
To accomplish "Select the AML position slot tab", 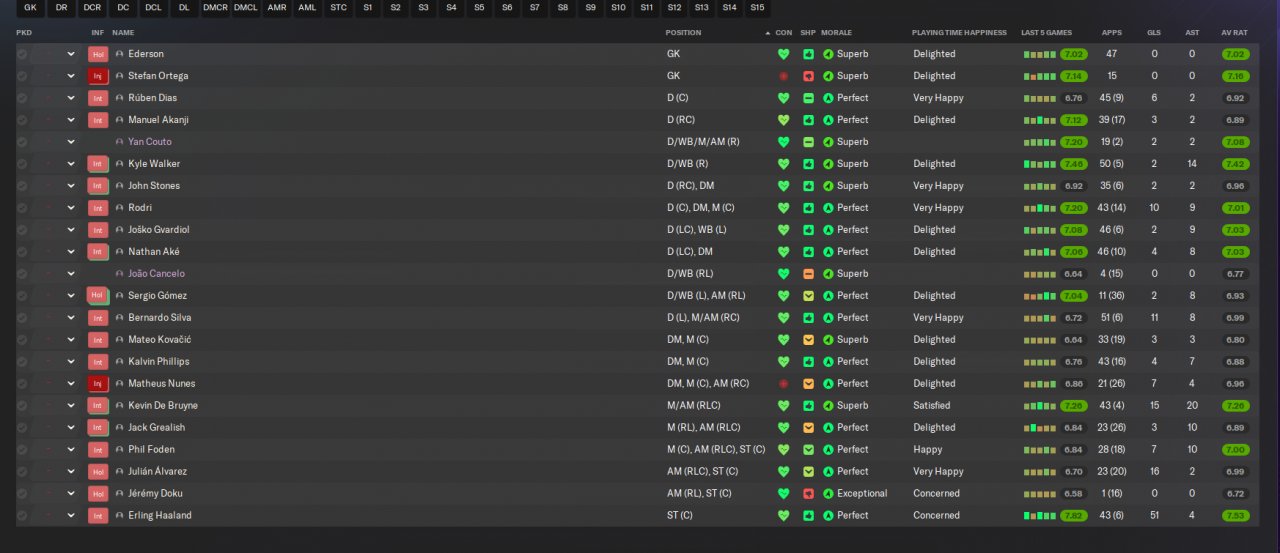I will [307, 8].
